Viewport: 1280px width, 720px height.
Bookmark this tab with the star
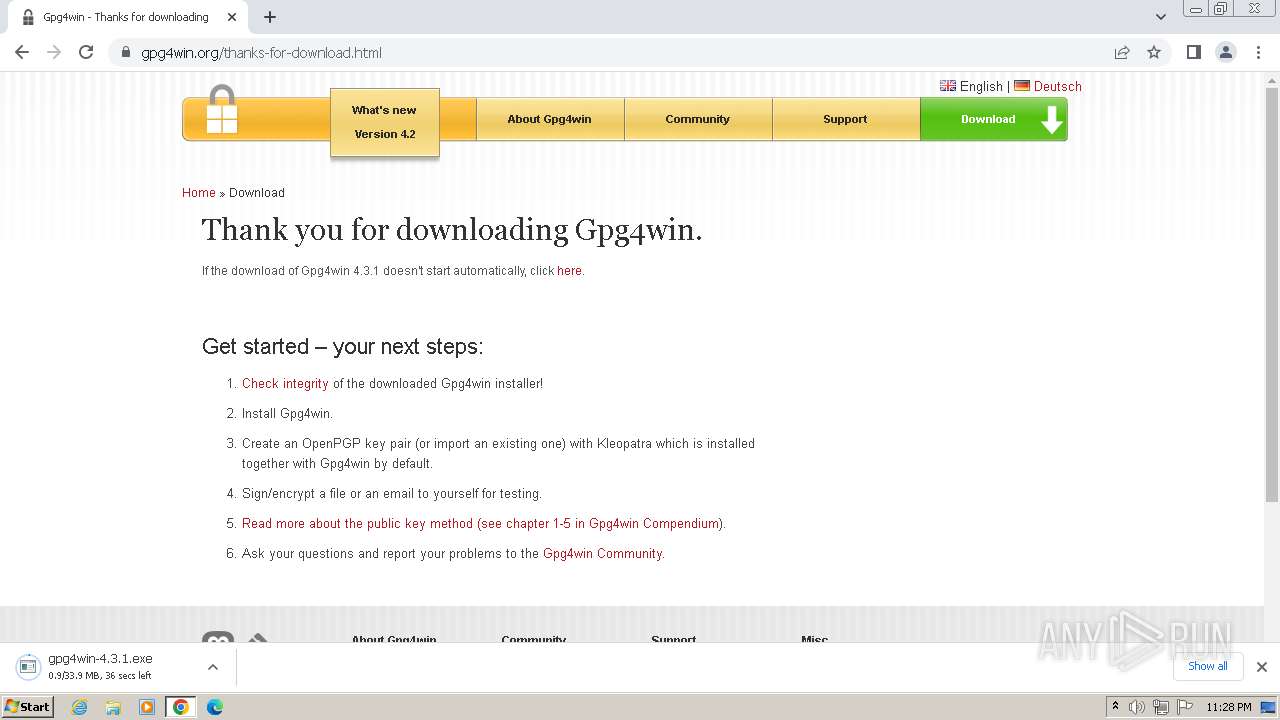1154,52
